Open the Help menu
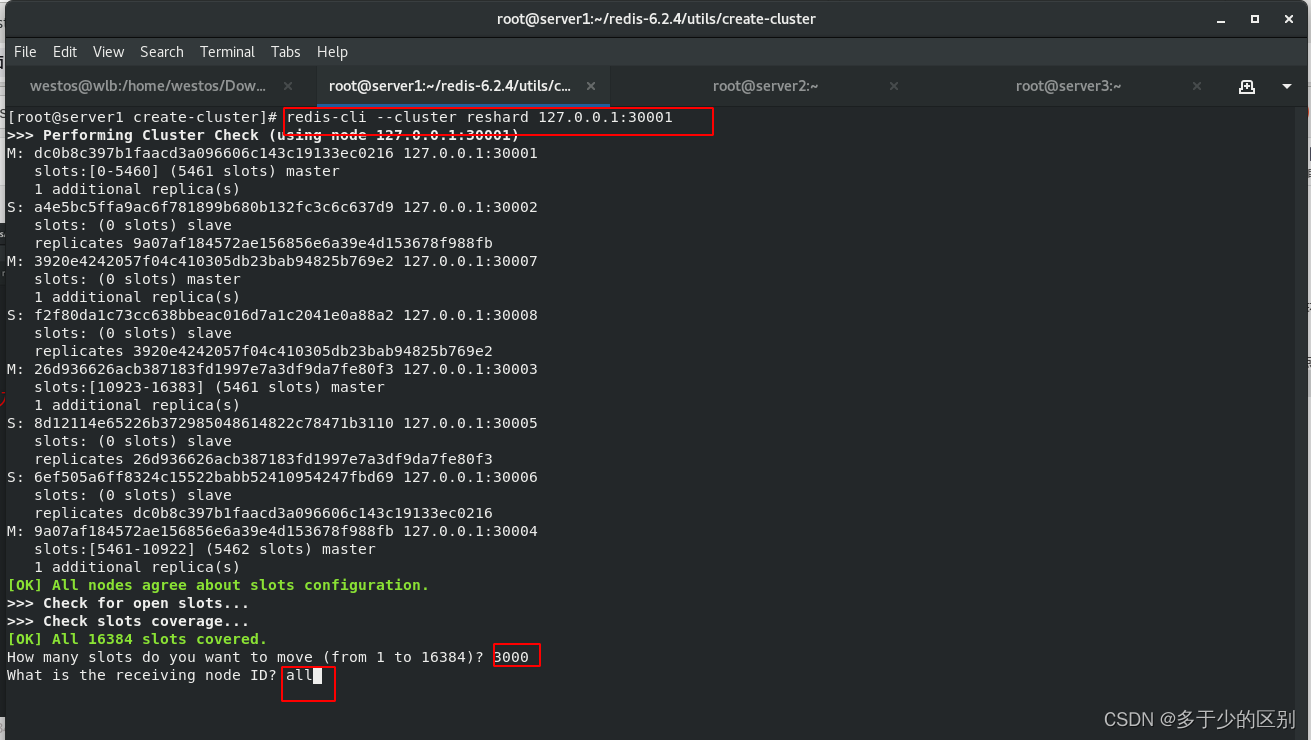 click(x=332, y=52)
